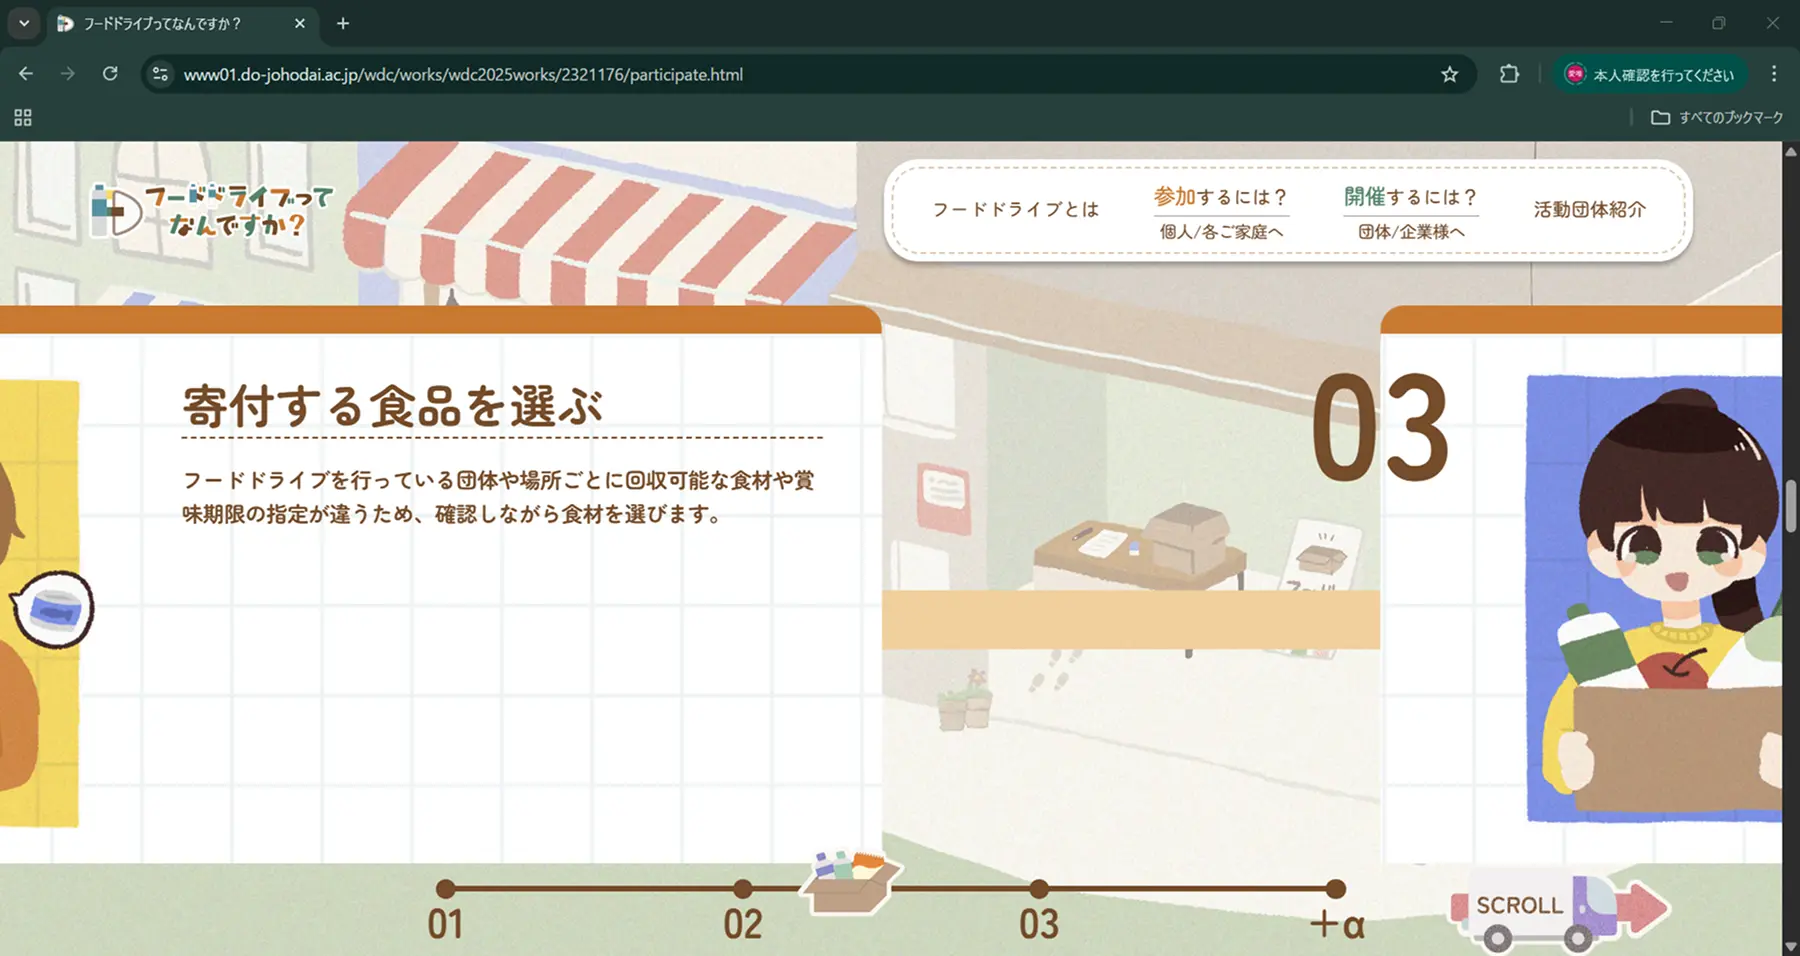Open the browser extensions puzzle icon

pyautogui.click(x=1507, y=74)
